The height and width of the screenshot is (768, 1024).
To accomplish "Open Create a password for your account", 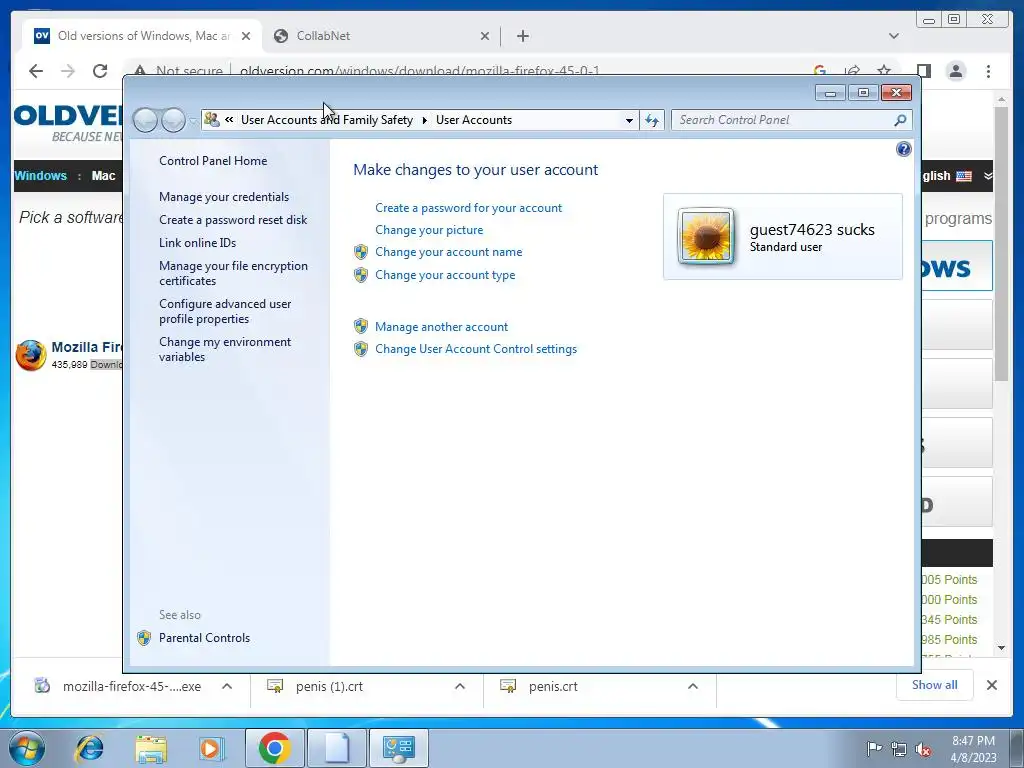I will (468, 208).
